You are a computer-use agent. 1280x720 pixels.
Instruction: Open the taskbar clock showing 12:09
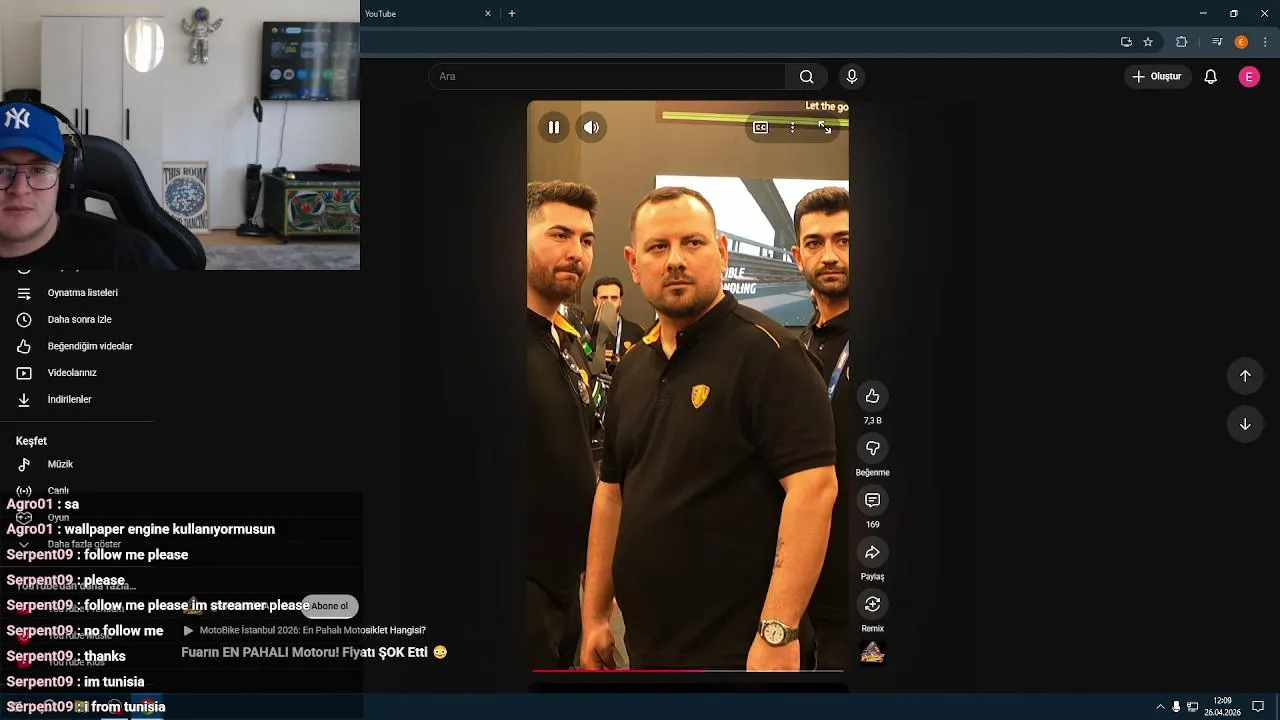coord(1222,706)
